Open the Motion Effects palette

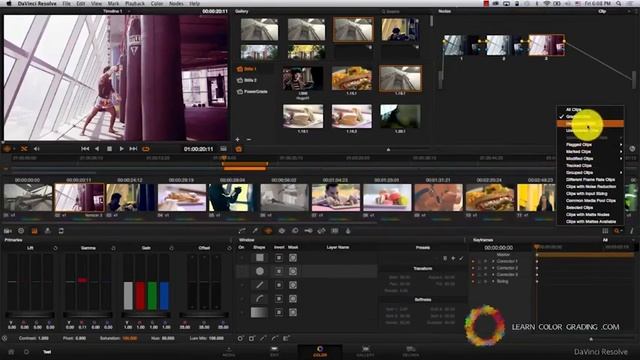[x=61, y=231]
